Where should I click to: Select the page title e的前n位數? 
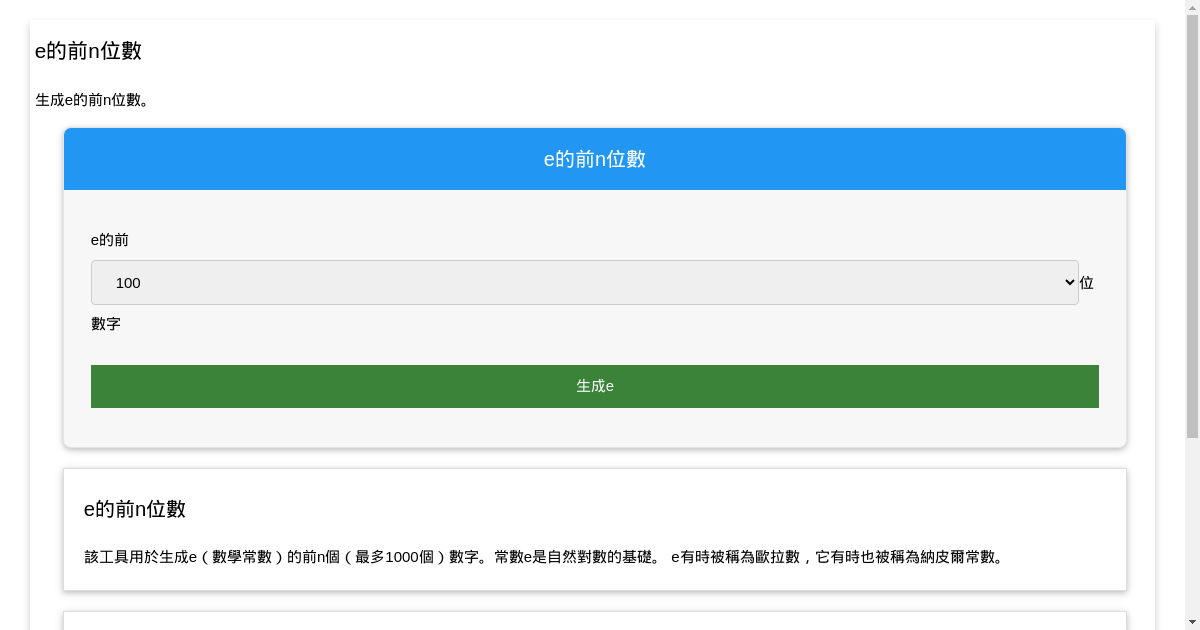tap(88, 50)
